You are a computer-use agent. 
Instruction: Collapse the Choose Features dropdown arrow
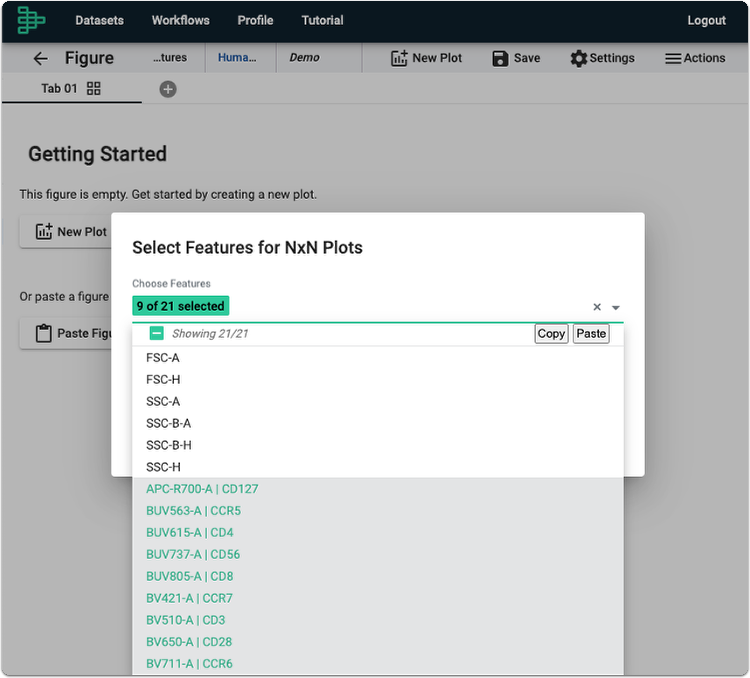pos(616,308)
